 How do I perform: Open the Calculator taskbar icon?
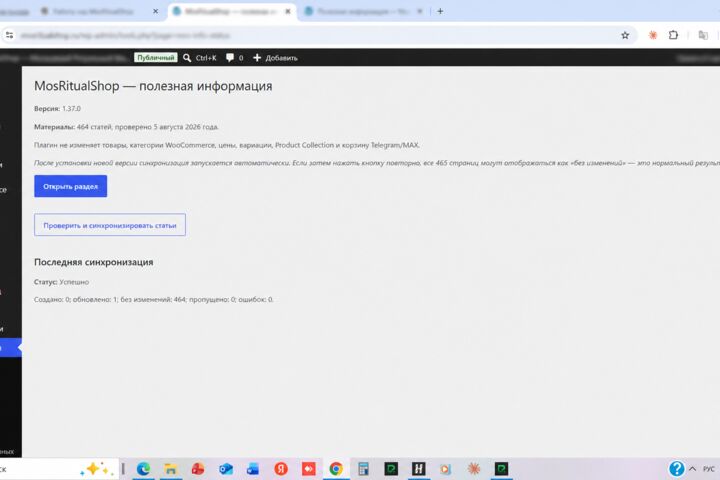tap(363, 469)
